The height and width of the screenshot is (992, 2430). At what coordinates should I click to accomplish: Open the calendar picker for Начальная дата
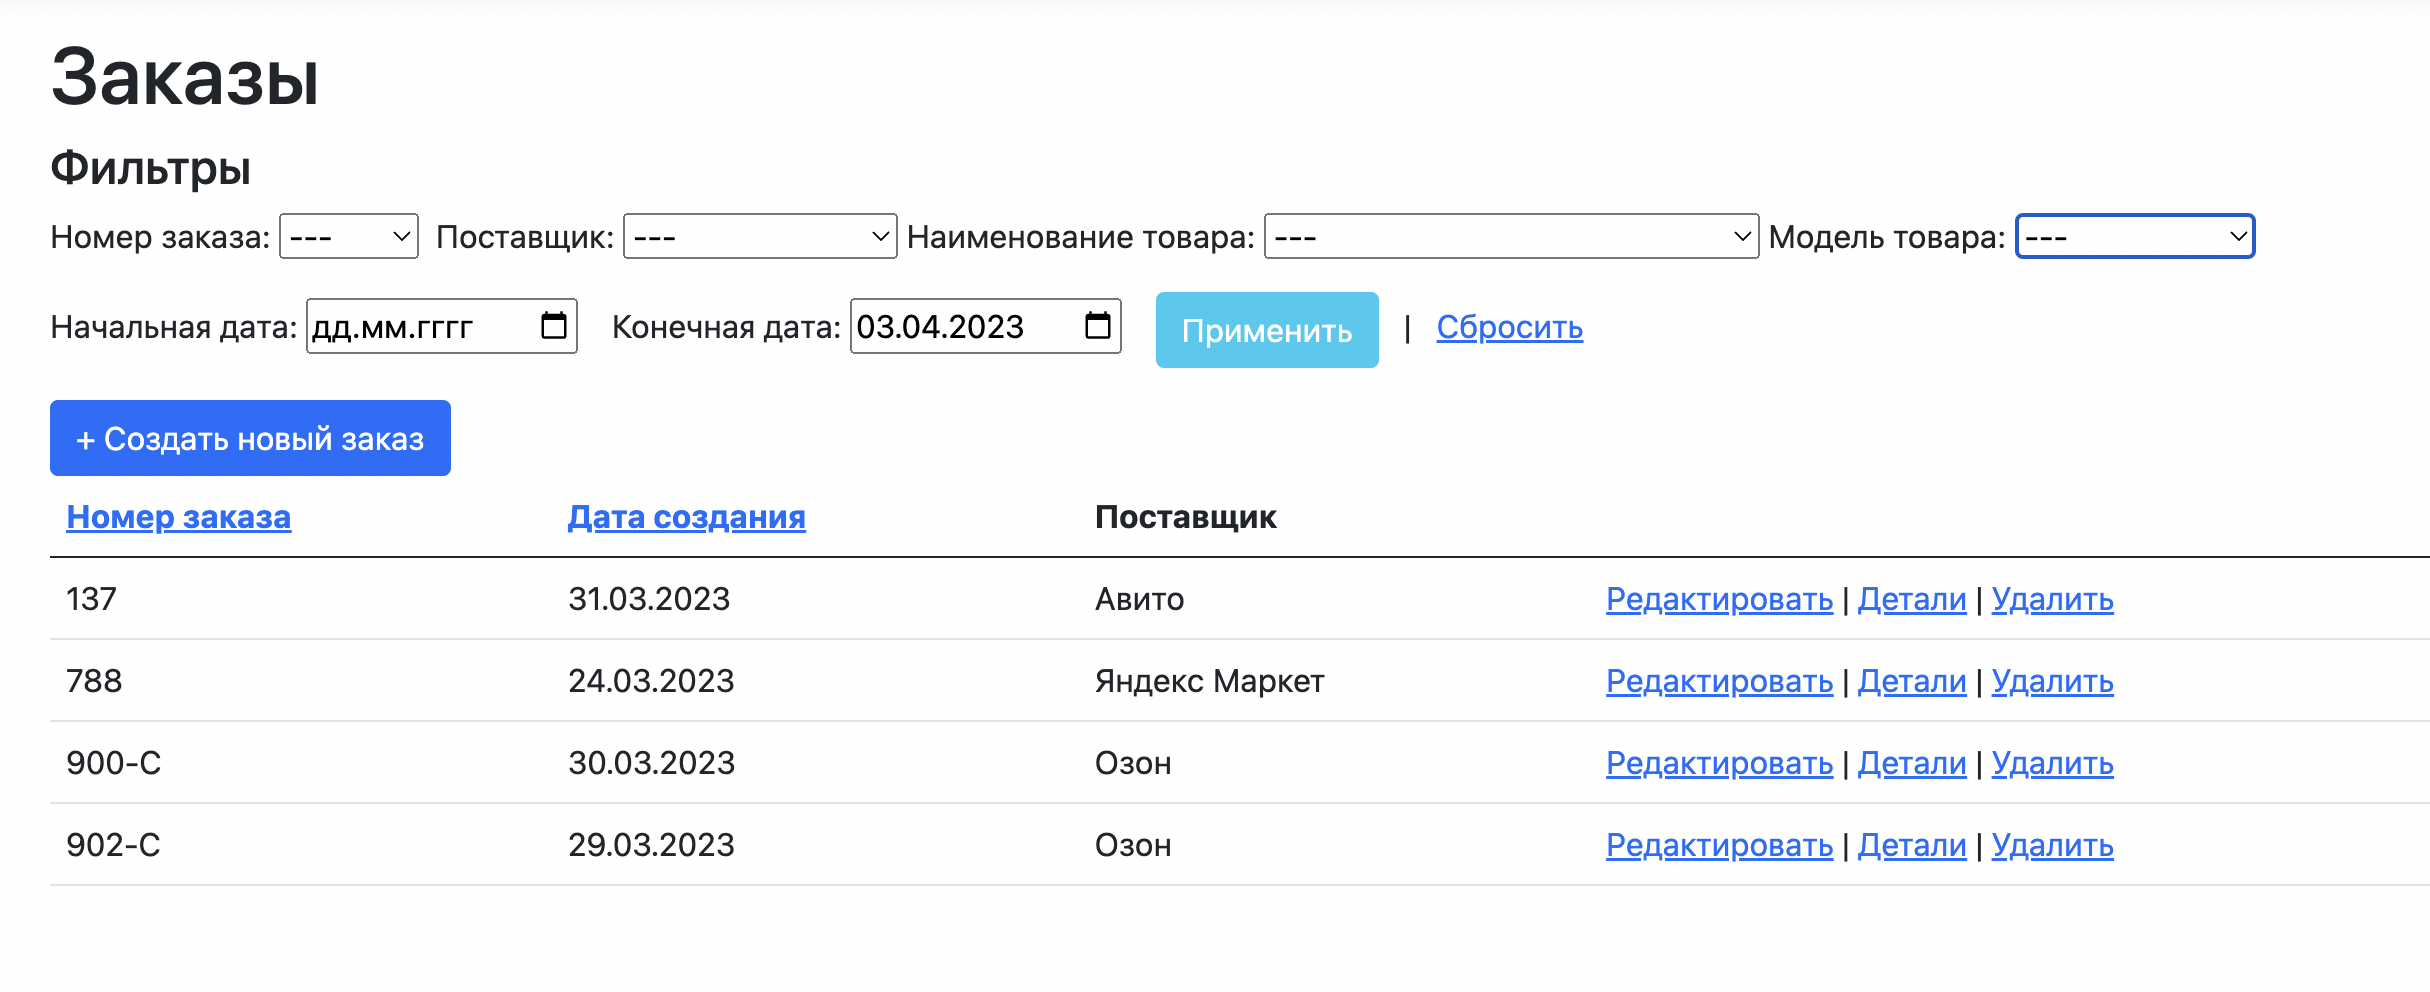click(x=553, y=326)
